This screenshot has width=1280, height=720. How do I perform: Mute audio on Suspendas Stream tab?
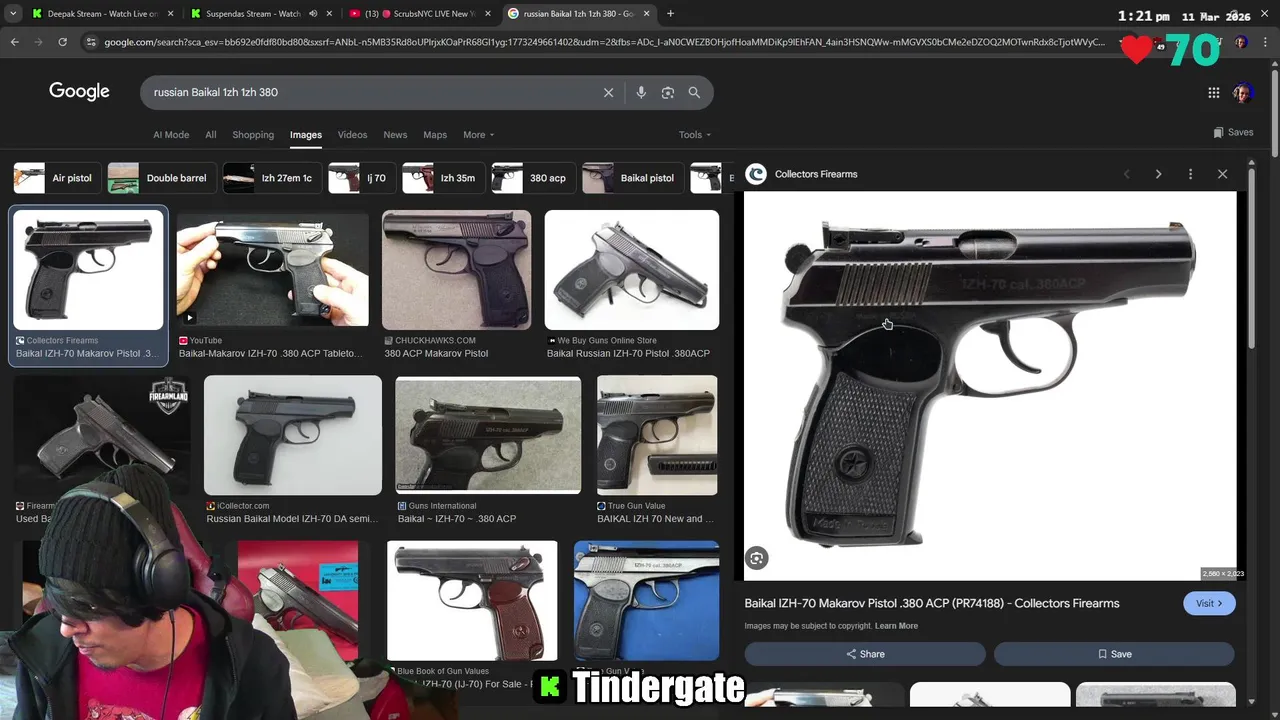[x=313, y=14]
